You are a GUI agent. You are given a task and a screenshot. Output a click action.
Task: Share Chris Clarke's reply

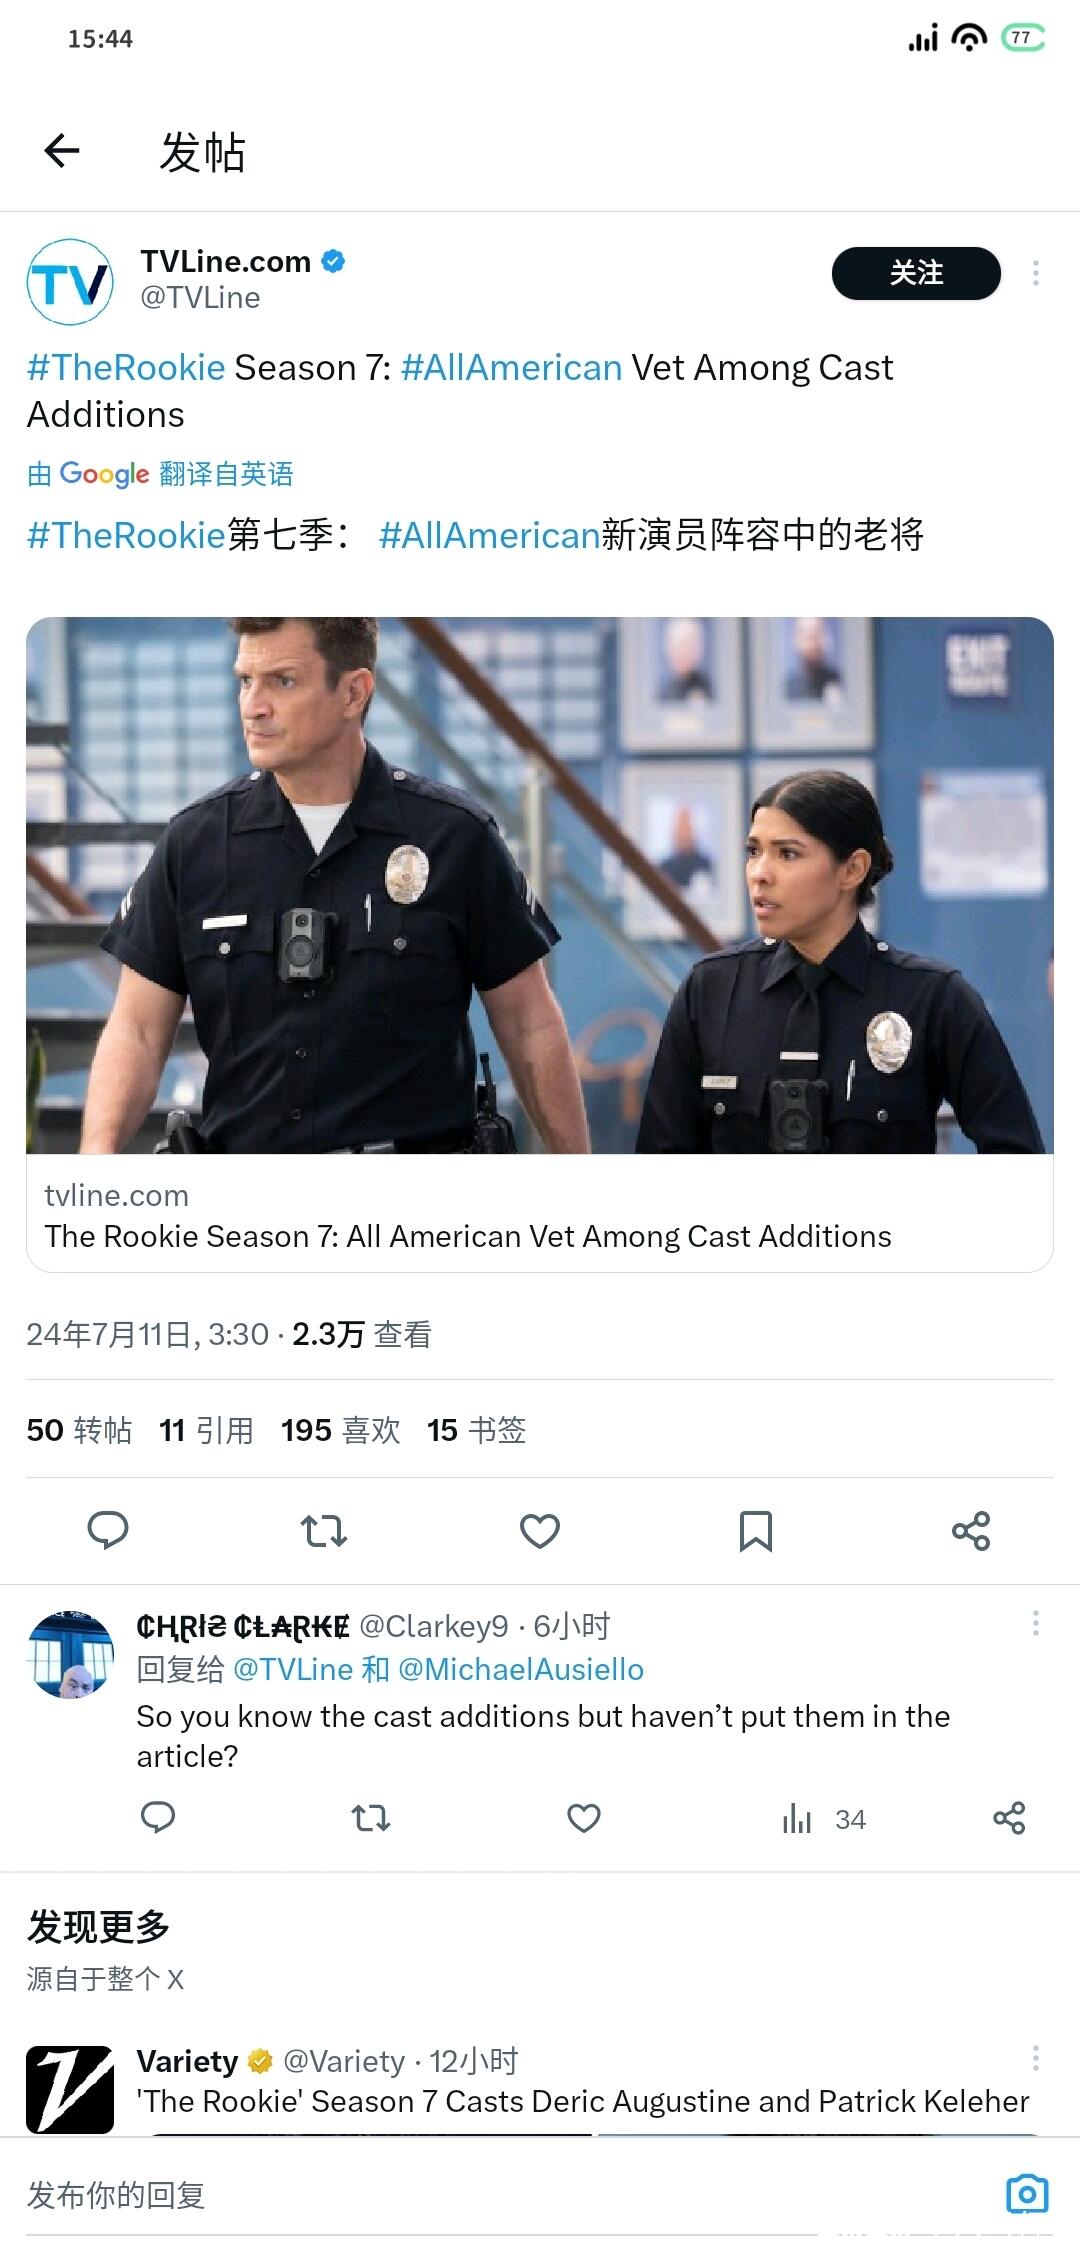click(x=1009, y=1817)
